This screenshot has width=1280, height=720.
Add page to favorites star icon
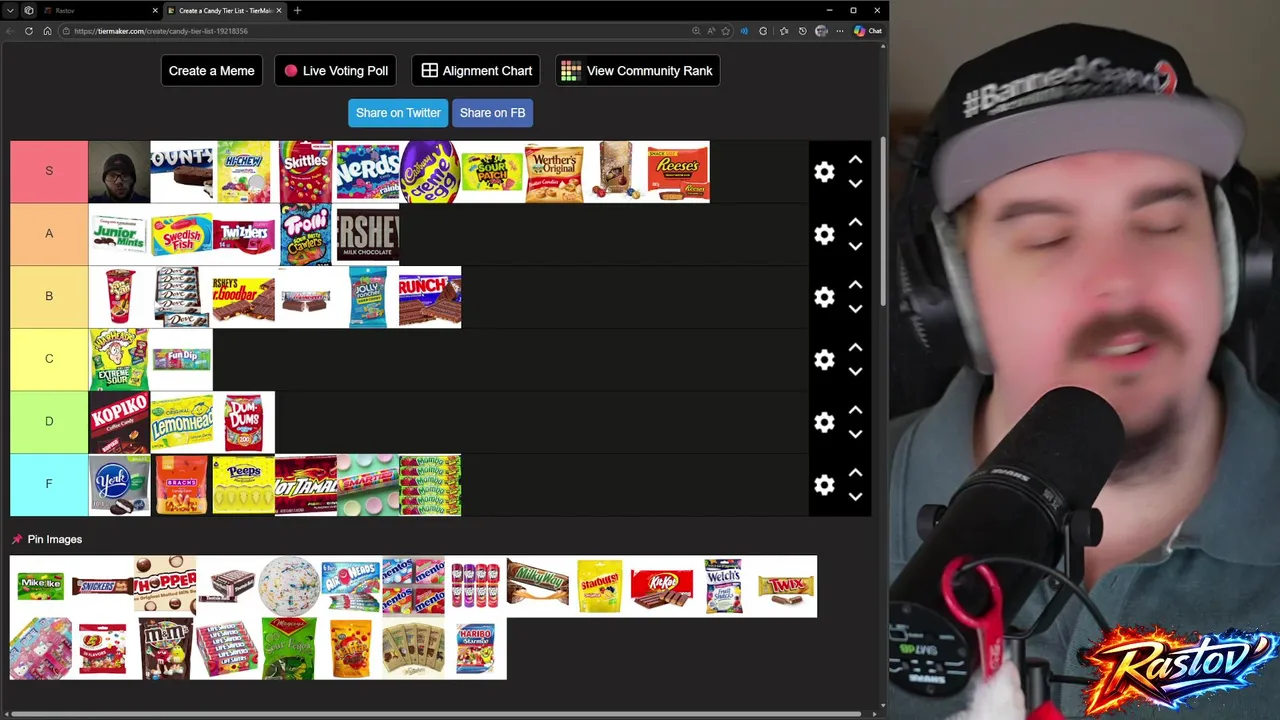726,31
